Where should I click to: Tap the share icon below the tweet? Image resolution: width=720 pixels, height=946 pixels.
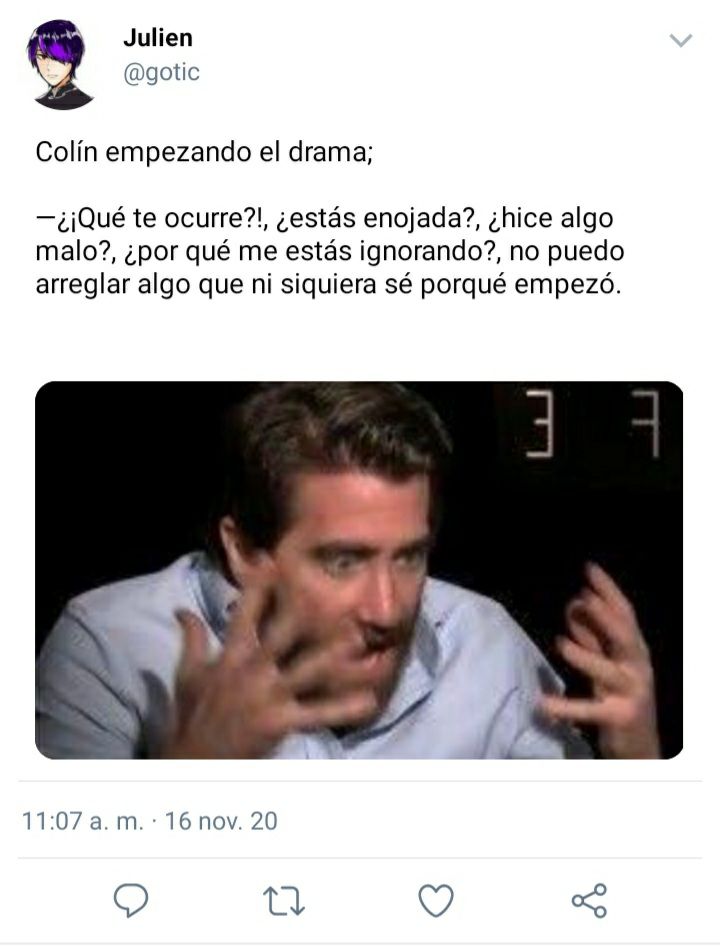589,901
